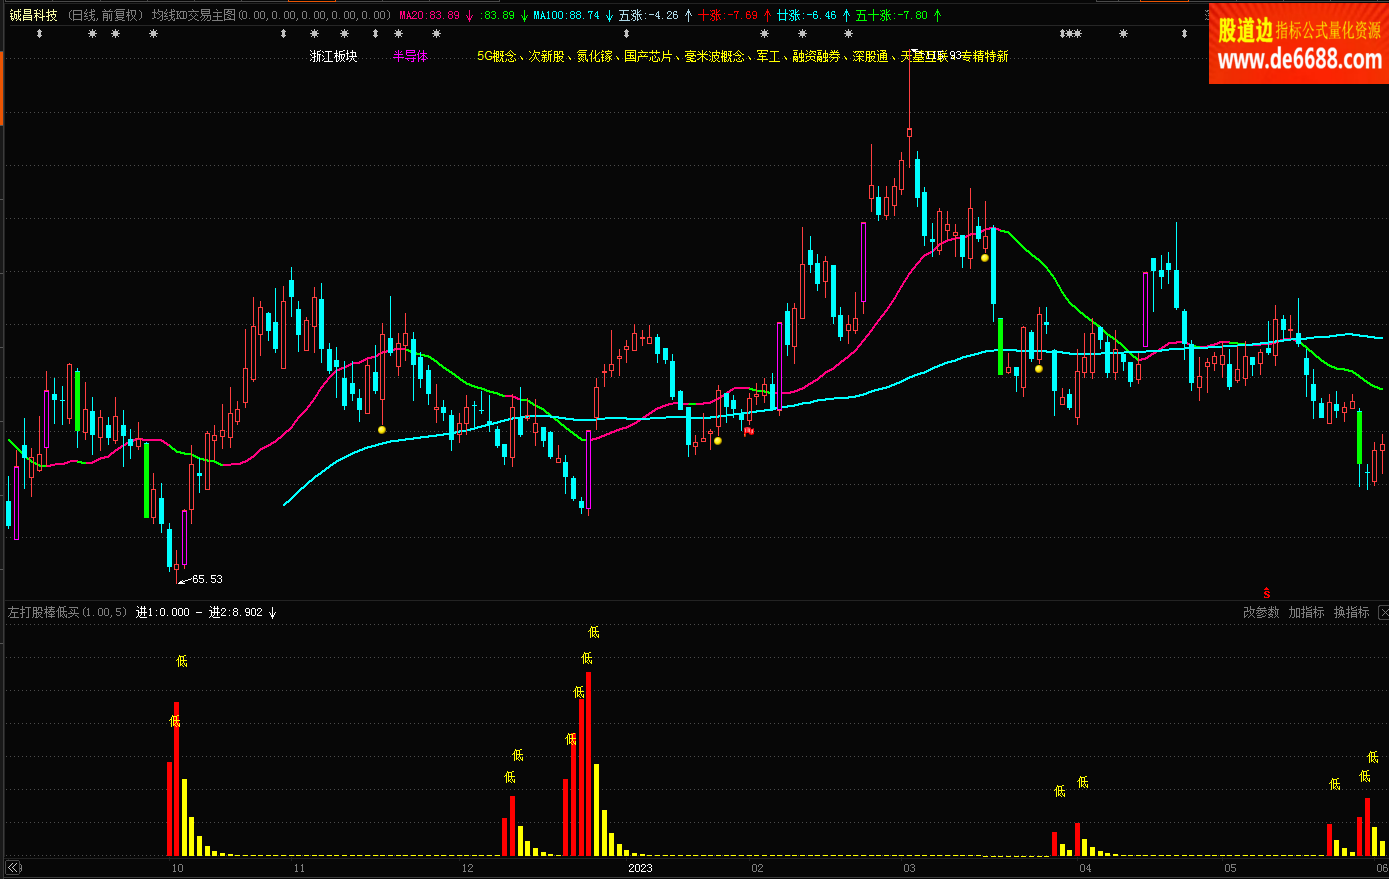Click the up arrow after 五涨:-4.26
The width and height of the screenshot is (1389, 879).
pyautogui.click(x=687, y=15)
